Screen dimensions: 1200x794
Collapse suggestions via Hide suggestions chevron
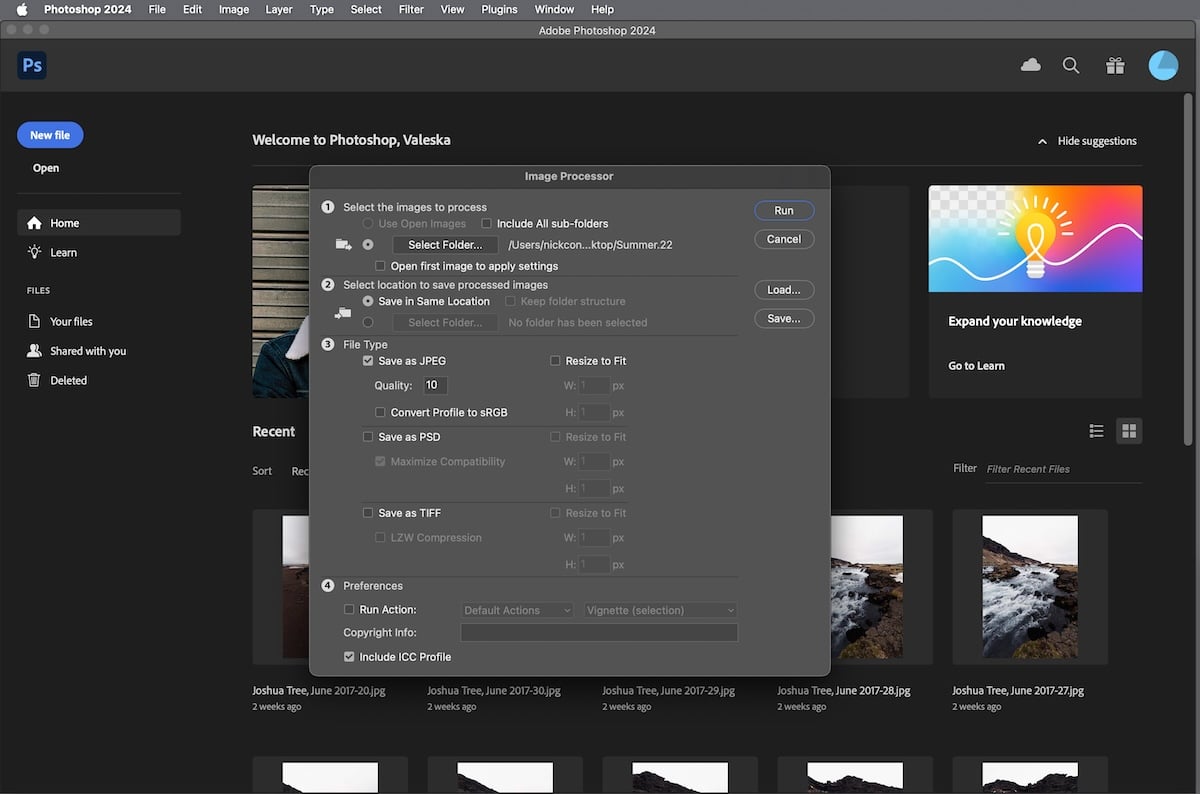click(x=1041, y=141)
